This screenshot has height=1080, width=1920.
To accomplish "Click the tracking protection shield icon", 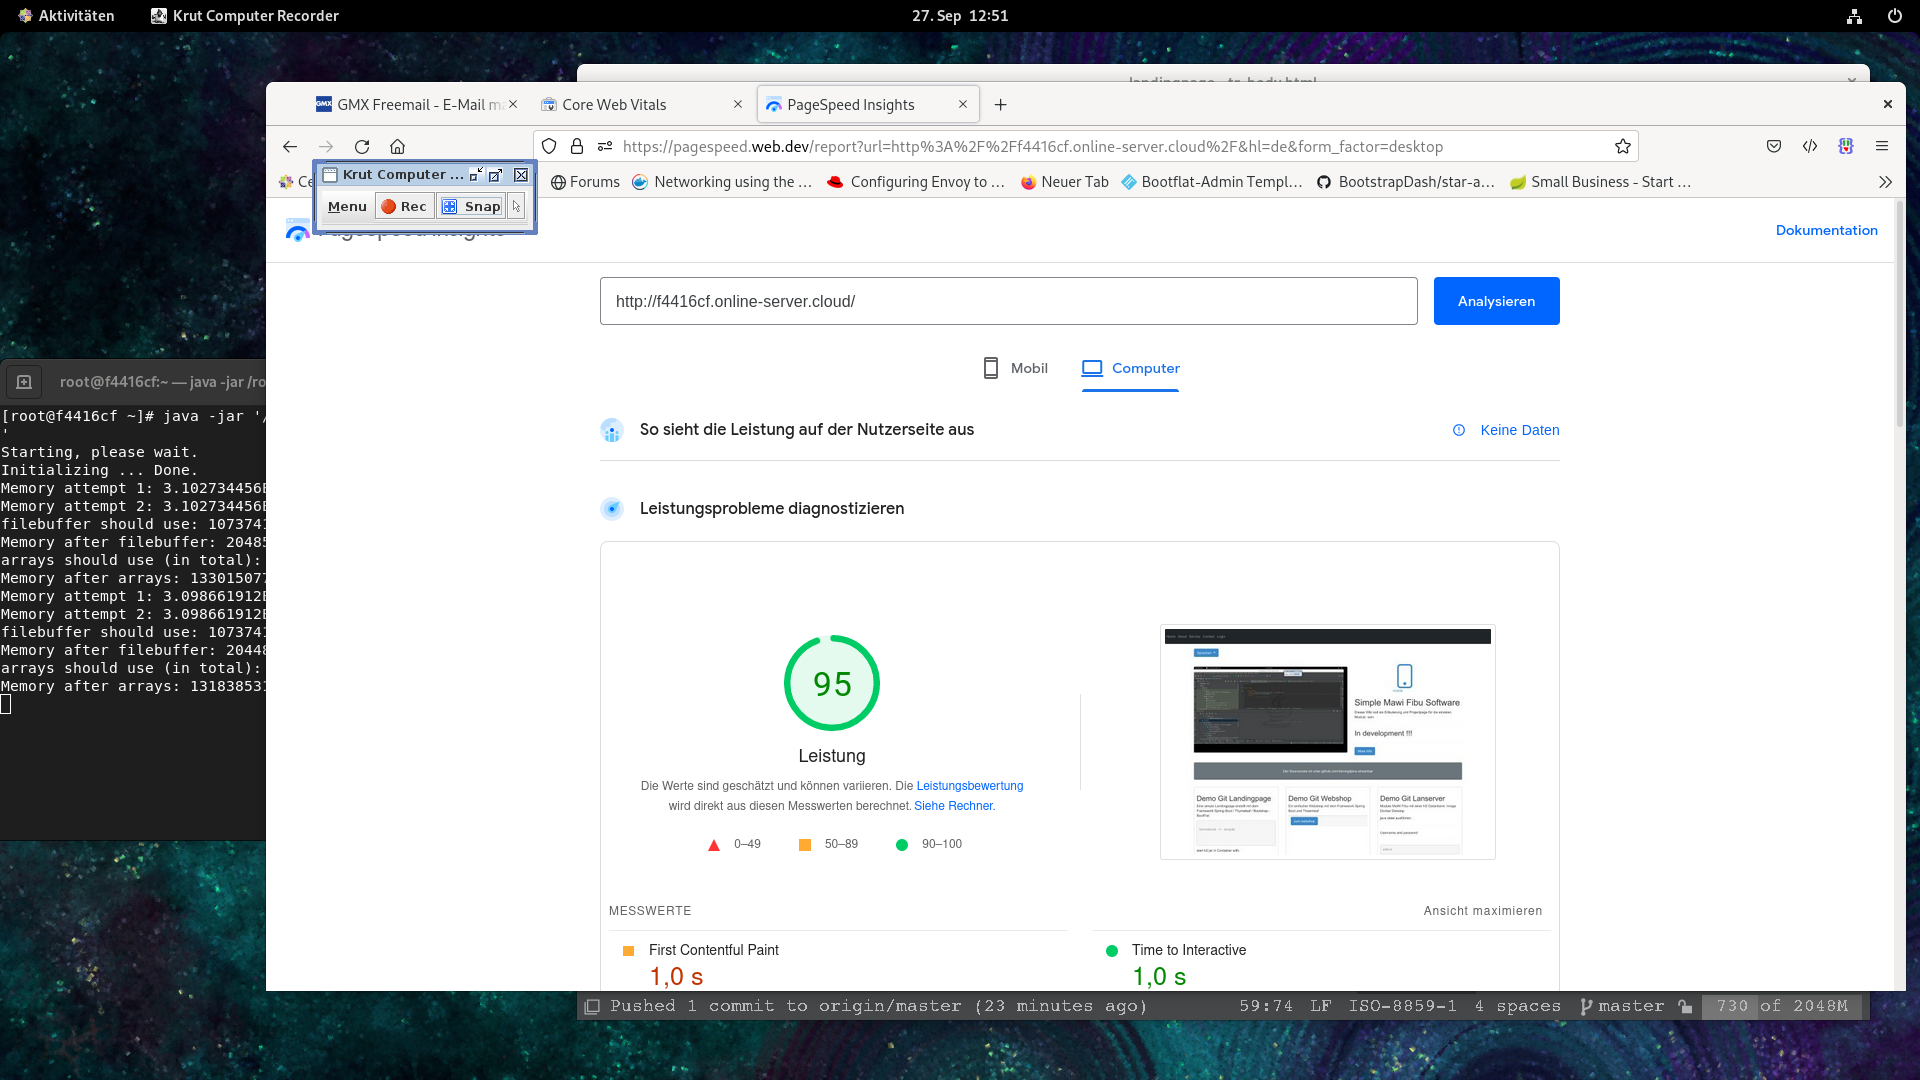I will [549, 146].
